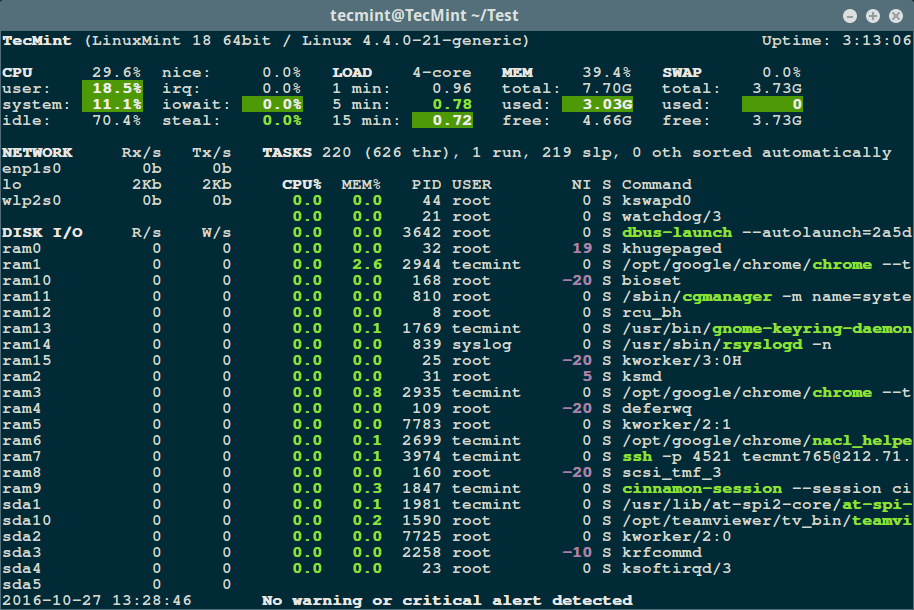Select the enp1s0 network interface row
The height and width of the screenshot is (610, 914).
tap(30, 168)
